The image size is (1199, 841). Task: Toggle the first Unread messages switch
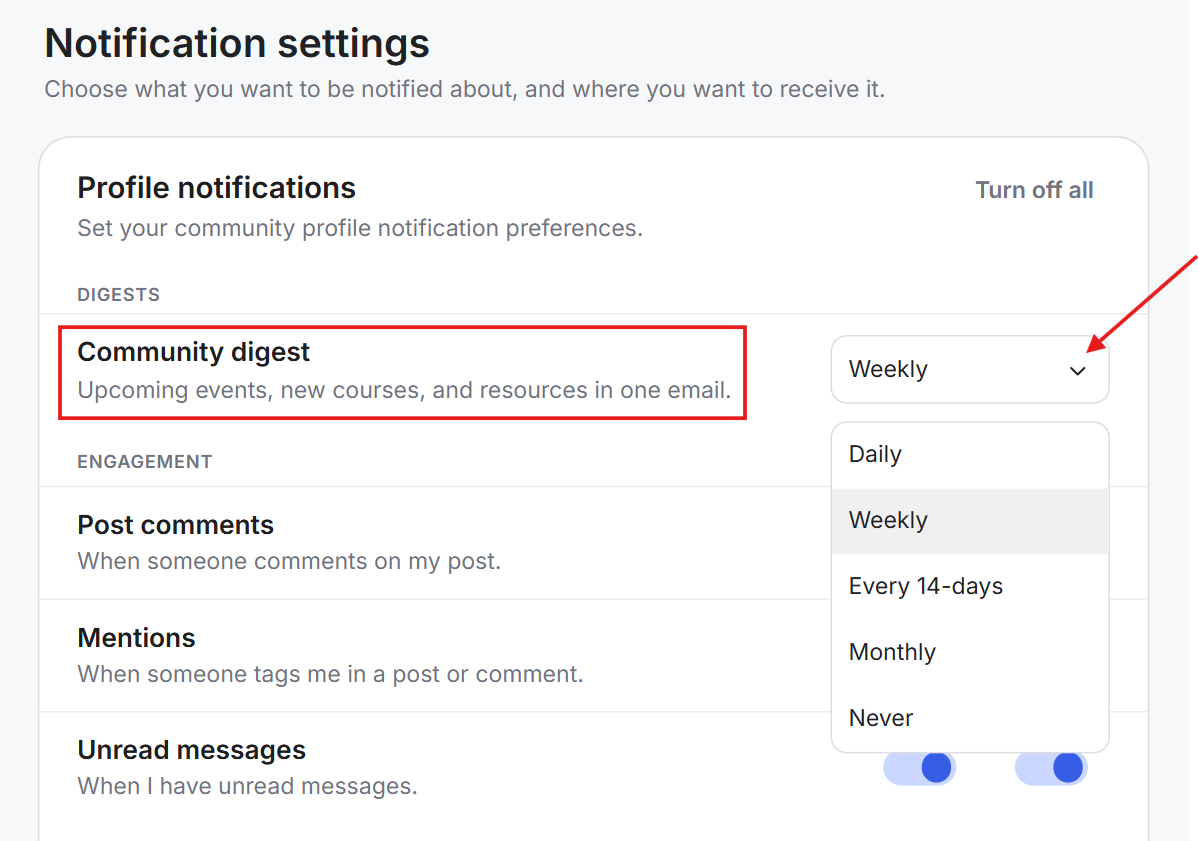pyautogui.click(x=919, y=768)
